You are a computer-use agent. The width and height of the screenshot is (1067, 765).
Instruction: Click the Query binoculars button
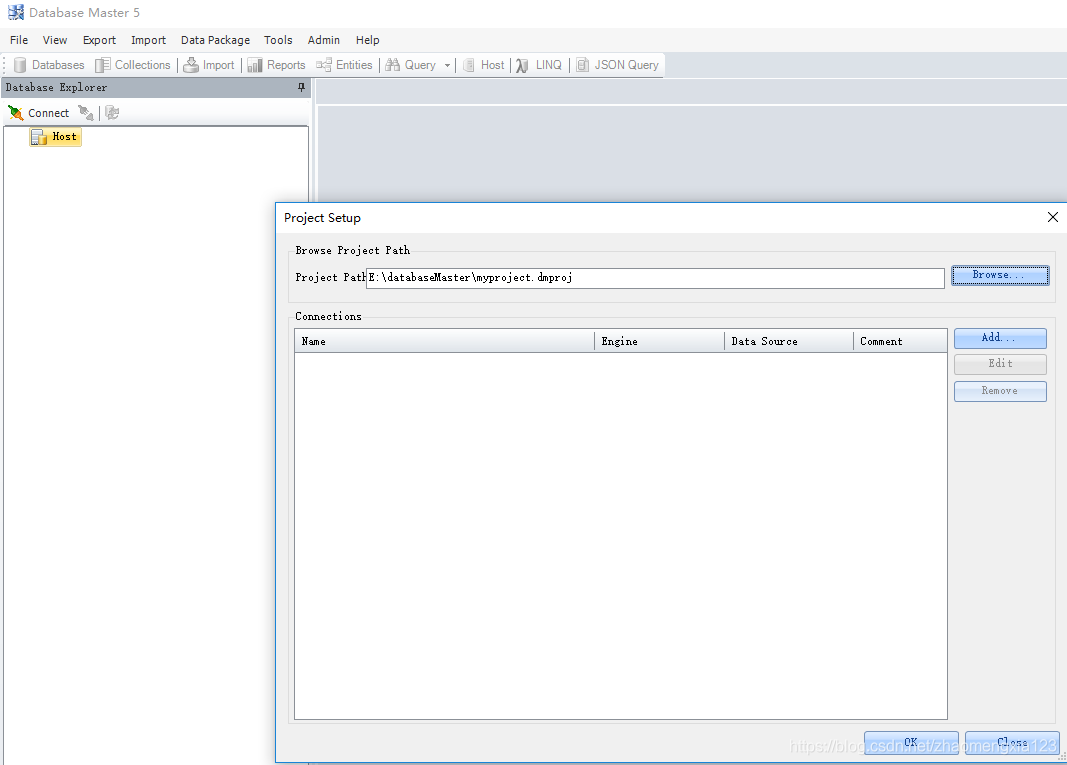point(411,65)
